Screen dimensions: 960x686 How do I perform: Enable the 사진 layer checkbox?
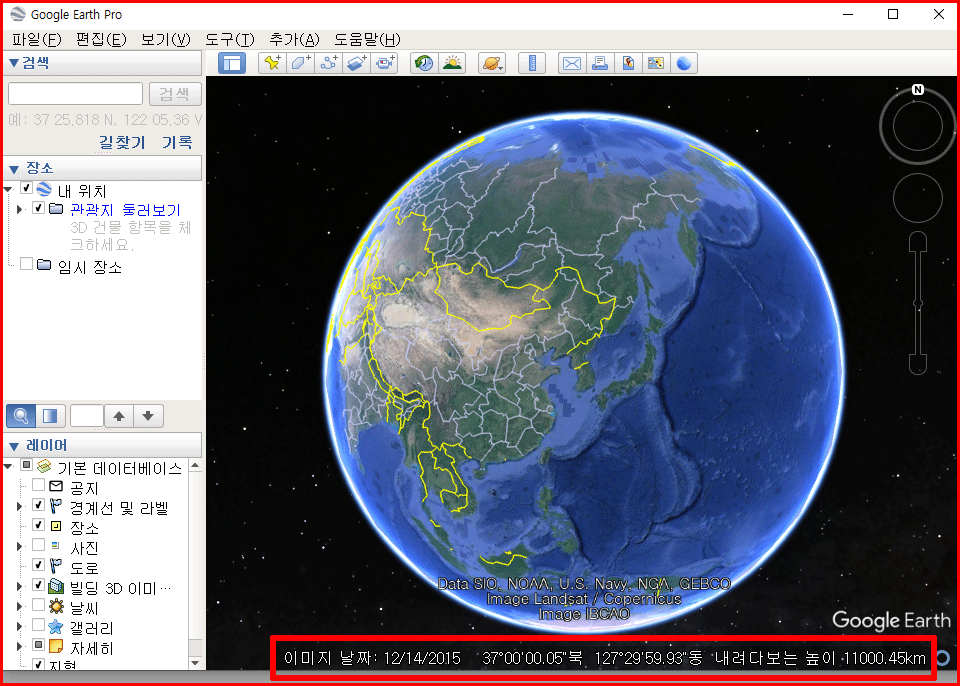(39, 545)
